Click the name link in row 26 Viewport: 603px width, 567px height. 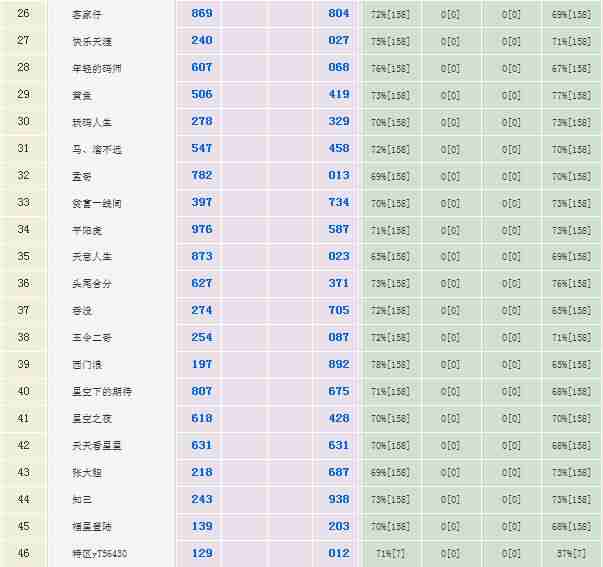click(88, 15)
